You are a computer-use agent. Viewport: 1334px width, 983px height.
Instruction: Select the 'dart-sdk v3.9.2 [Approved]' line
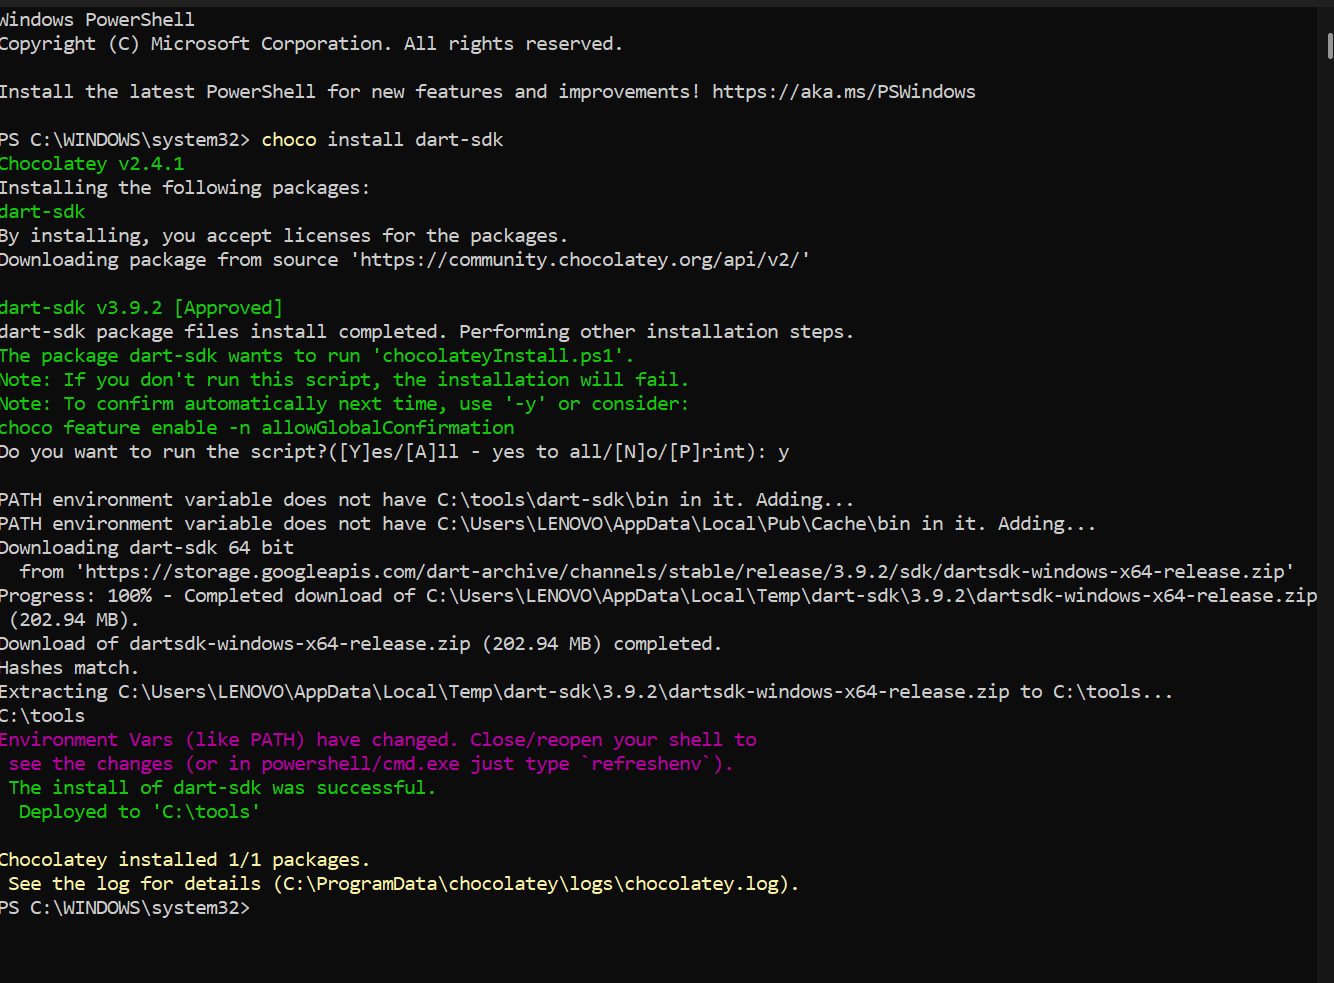(141, 308)
